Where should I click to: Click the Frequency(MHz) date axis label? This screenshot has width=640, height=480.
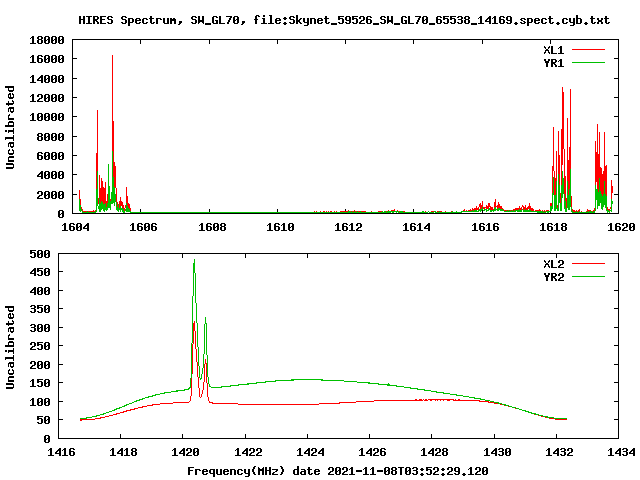338,471
